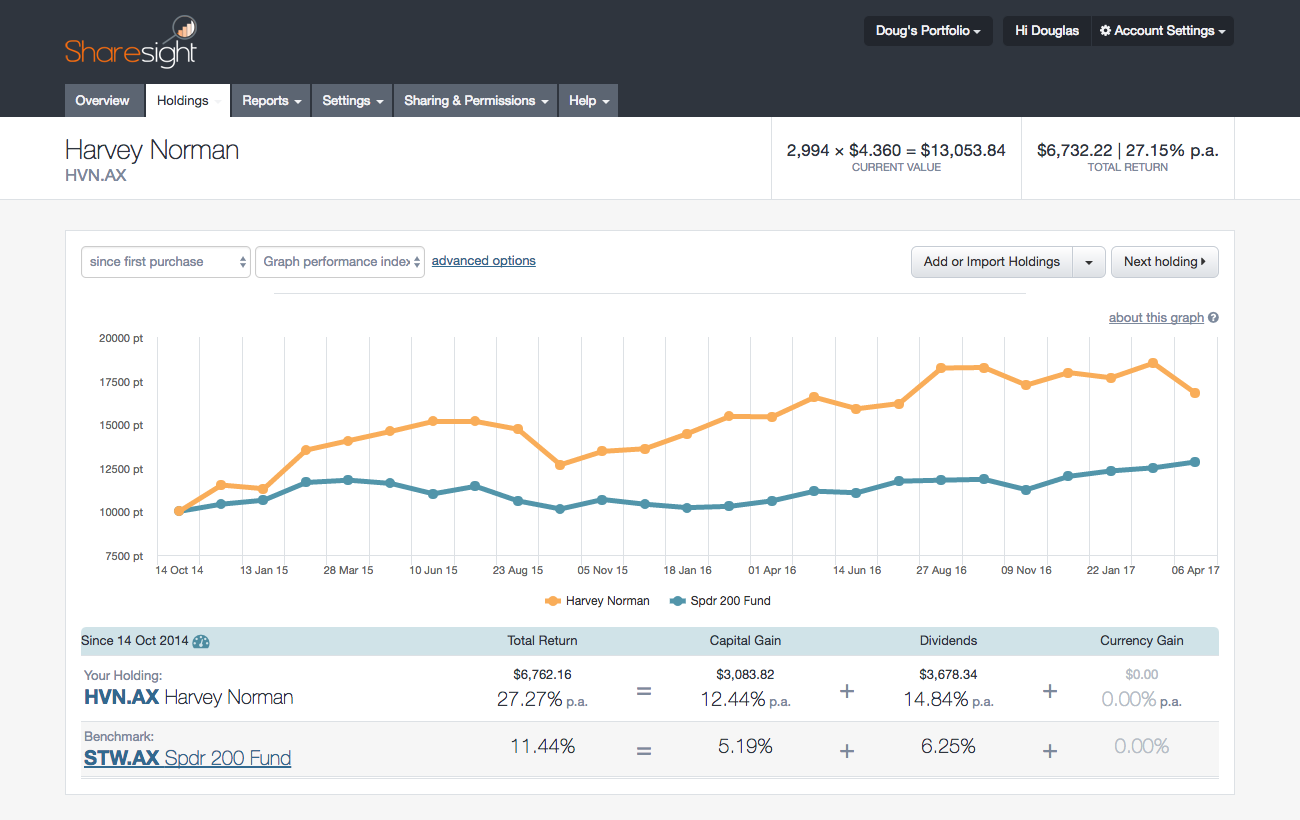
Task: Click the total return '$6,732.22 | 27.15% p.a.'
Action: 1128,151
